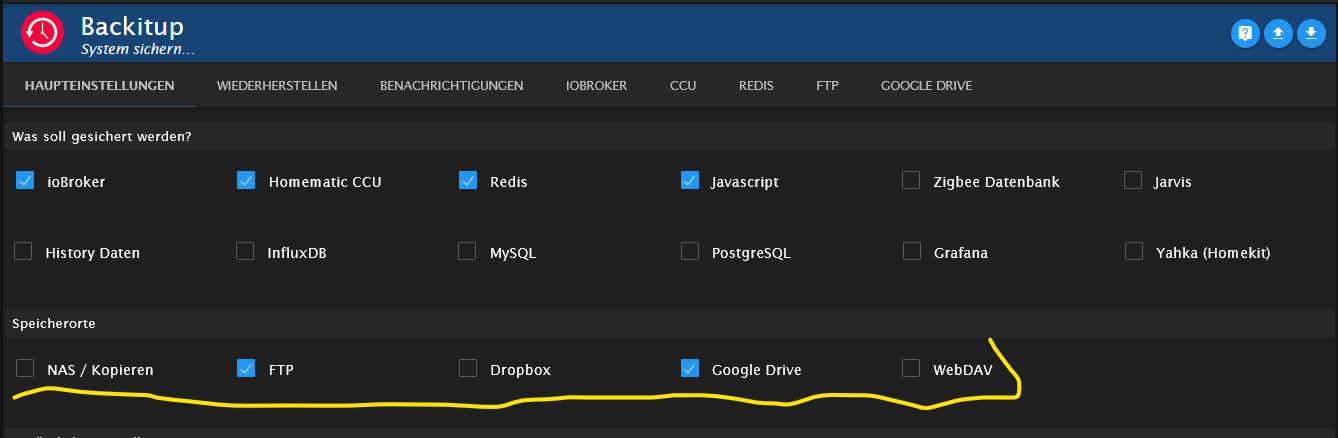1338x438 pixels.
Task: Click the Backitup title text
Action: coord(132,26)
